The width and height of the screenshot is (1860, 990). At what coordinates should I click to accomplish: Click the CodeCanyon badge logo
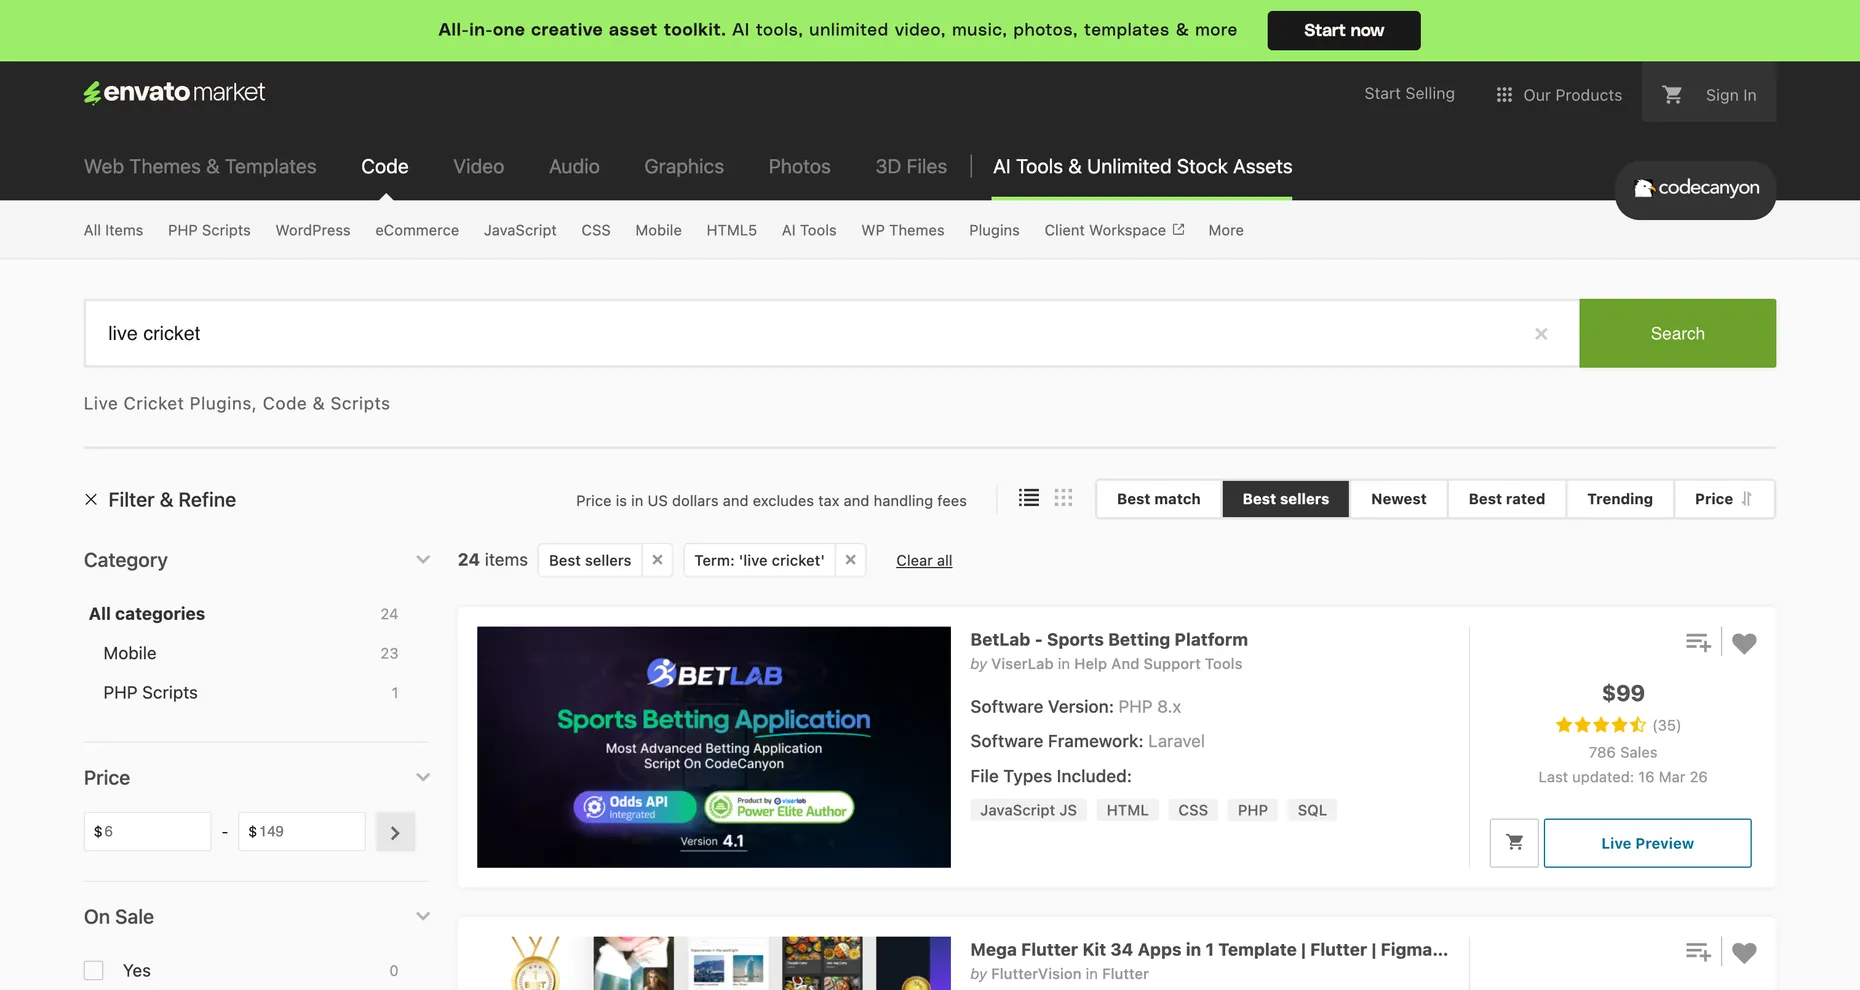1696,188
